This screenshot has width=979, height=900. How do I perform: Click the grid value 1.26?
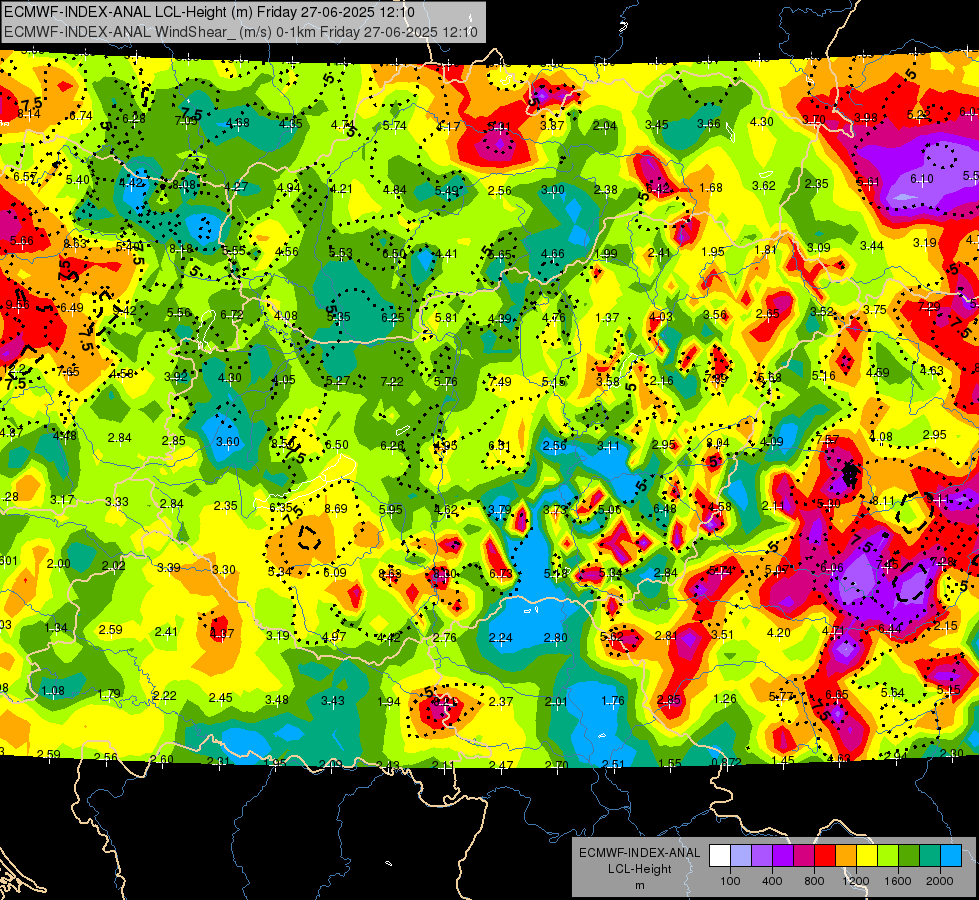pyautogui.click(x=725, y=698)
